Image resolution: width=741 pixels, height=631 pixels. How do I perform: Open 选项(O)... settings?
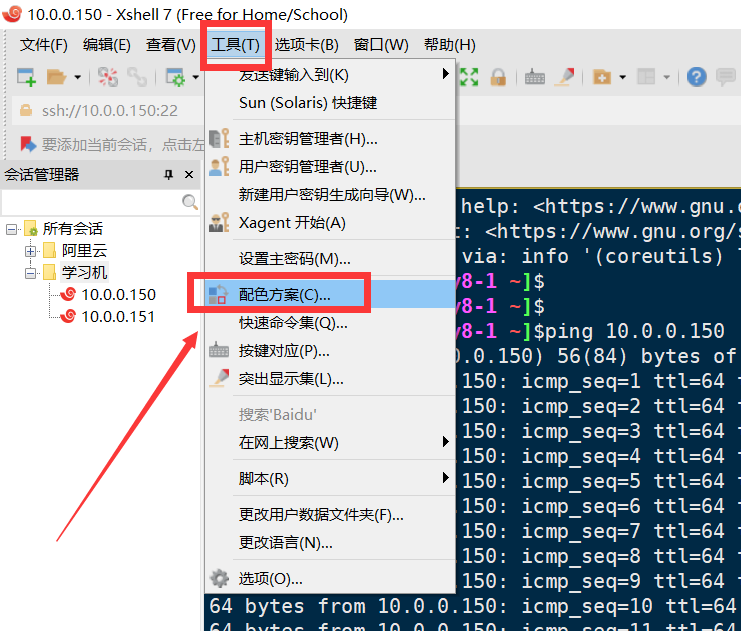coord(330,579)
